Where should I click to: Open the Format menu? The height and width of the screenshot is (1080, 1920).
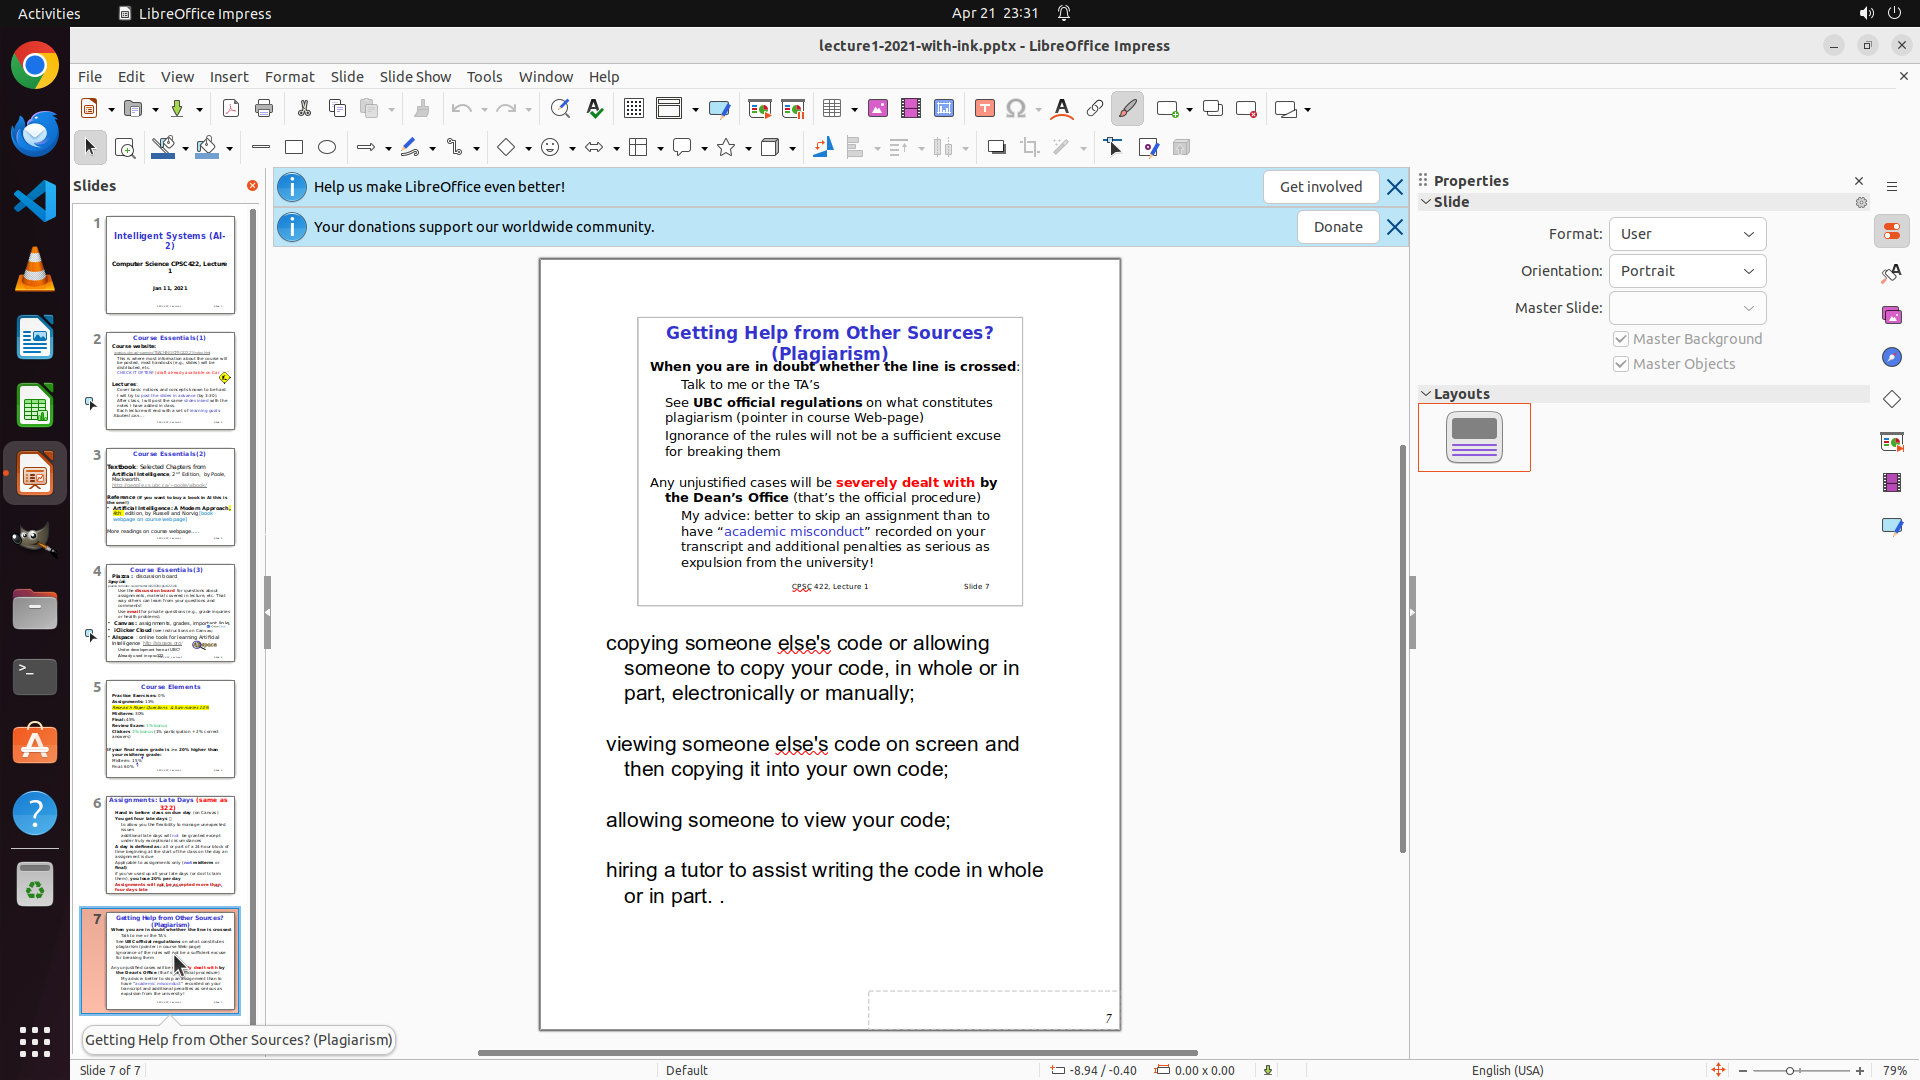click(x=289, y=77)
